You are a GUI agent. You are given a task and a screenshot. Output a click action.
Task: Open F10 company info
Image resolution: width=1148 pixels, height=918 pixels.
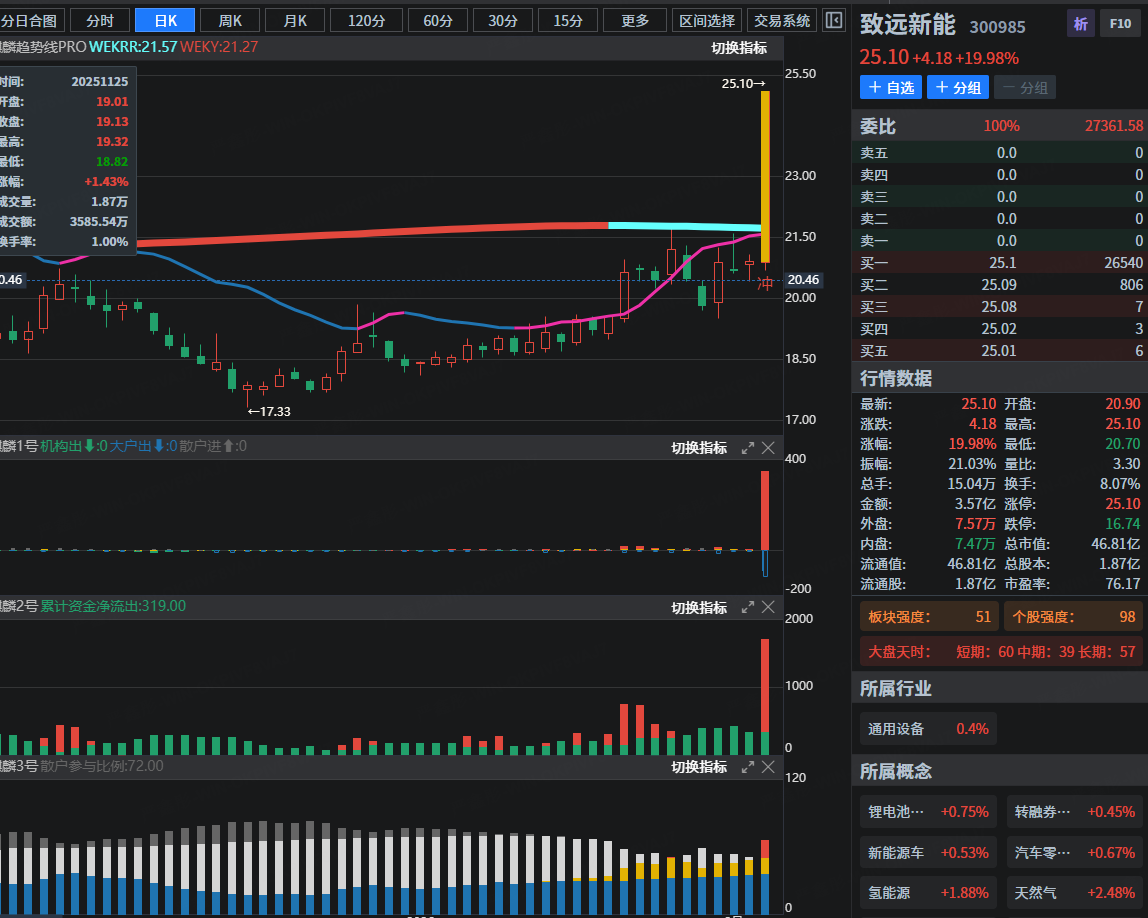[1117, 24]
